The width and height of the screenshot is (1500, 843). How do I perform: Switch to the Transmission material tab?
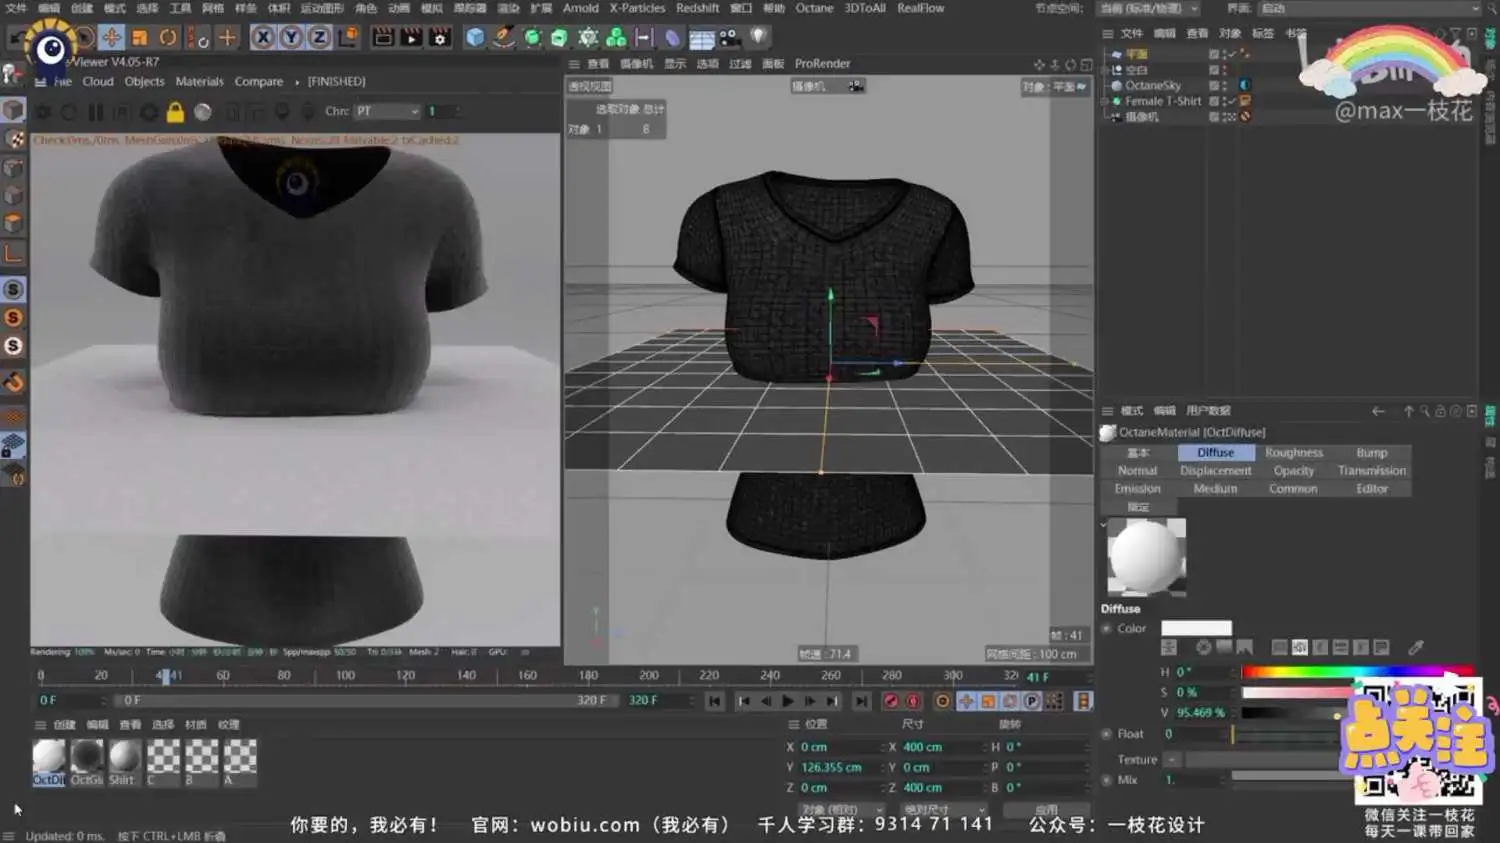pos(1372,471)
